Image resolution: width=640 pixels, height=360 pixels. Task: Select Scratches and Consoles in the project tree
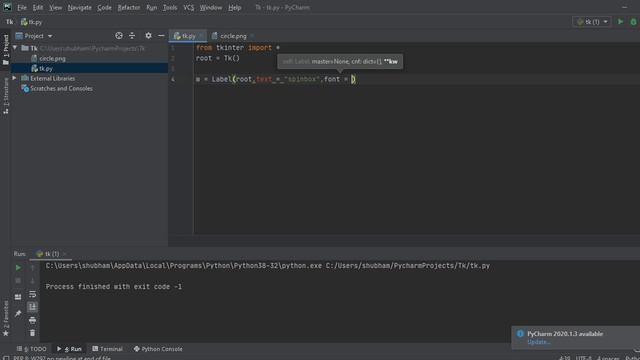[61, 89]
